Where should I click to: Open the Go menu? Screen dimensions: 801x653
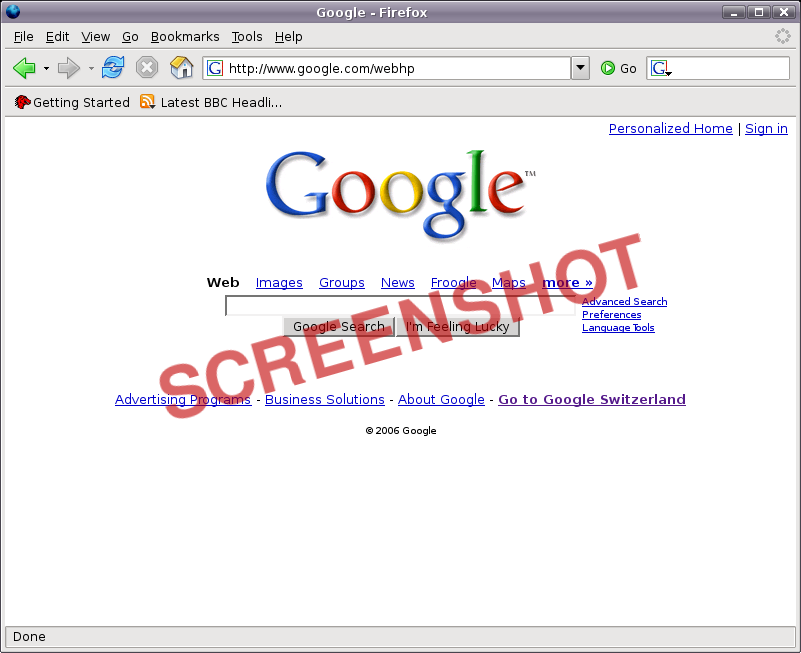pos(130,37)
